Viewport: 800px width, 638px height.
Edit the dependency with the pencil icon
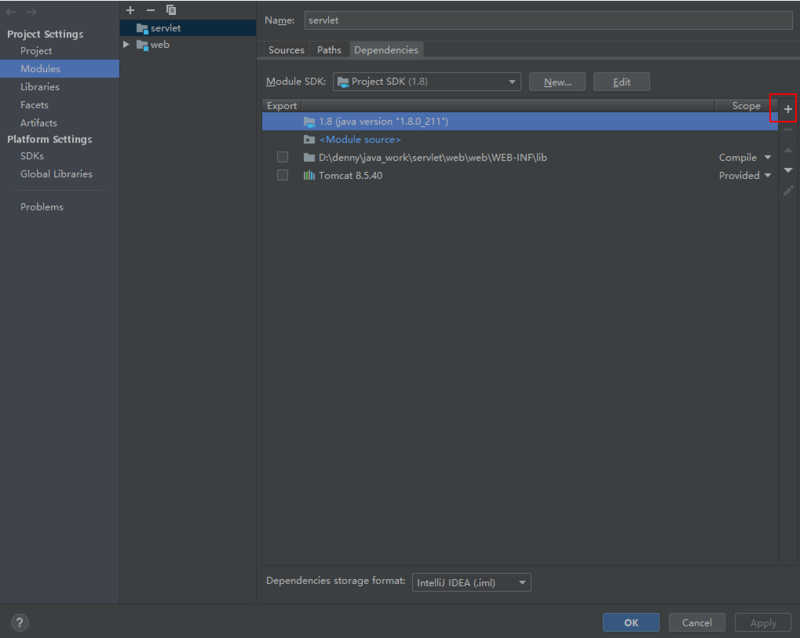(x=788, y=190)
